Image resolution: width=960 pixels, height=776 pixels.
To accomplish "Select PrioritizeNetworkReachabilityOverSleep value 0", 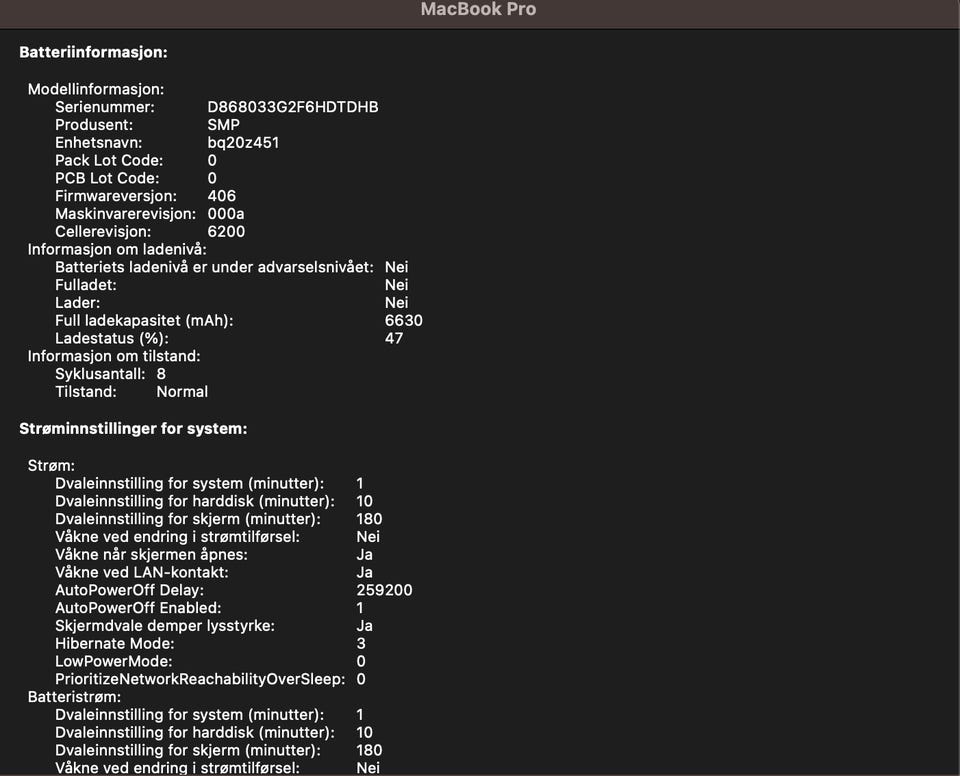I will 361,679.
